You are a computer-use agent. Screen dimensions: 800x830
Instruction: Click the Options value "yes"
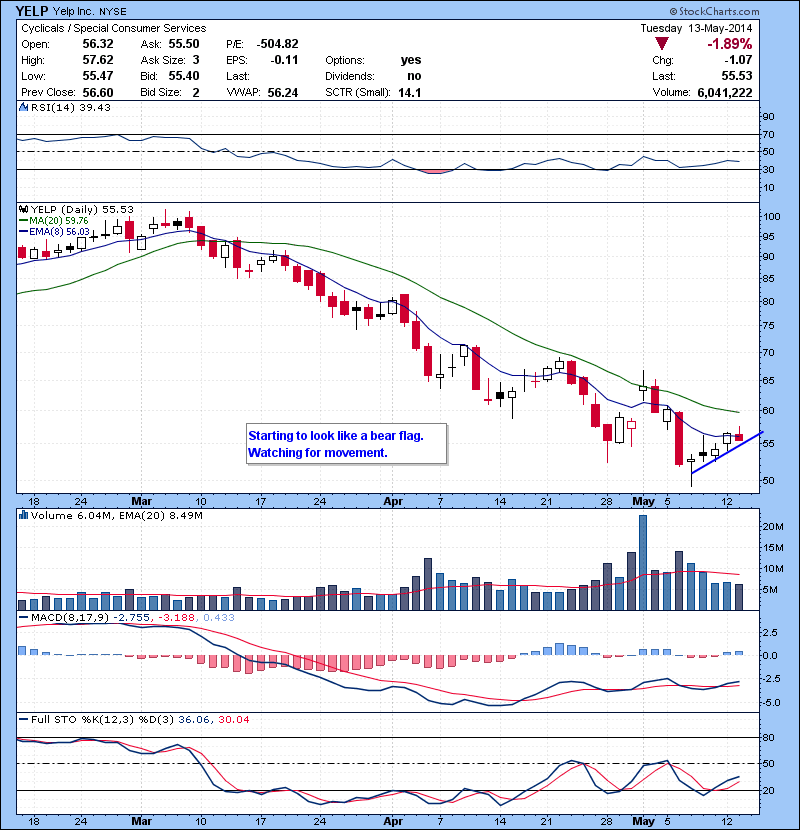[411, 60]
